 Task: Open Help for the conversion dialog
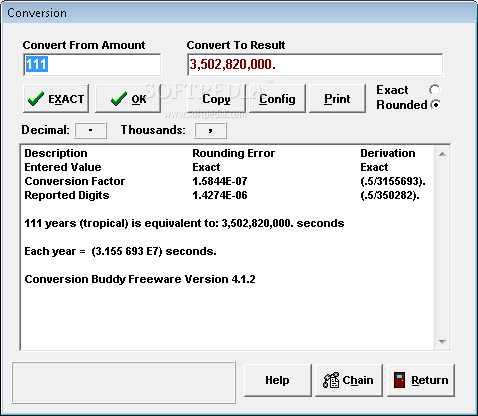click(x=277, y=380)
